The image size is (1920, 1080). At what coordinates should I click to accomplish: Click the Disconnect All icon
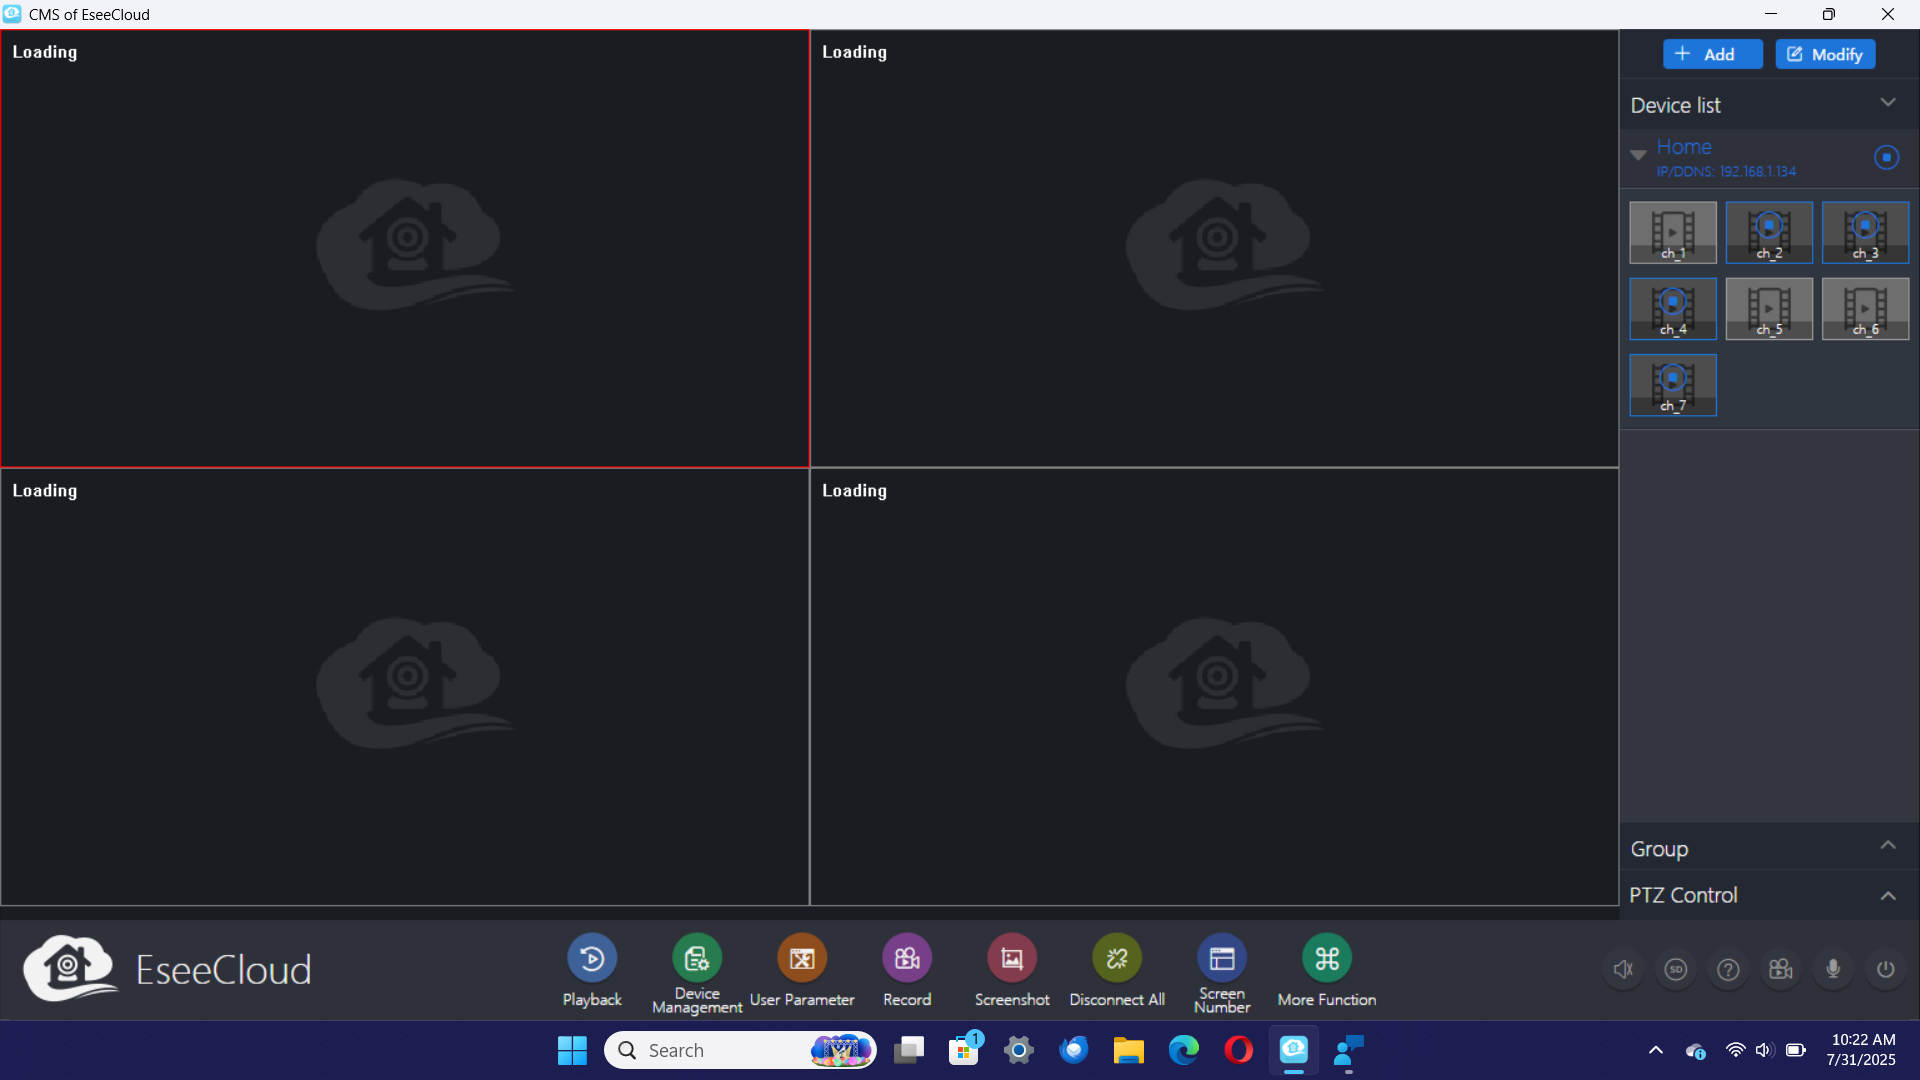1117,958
